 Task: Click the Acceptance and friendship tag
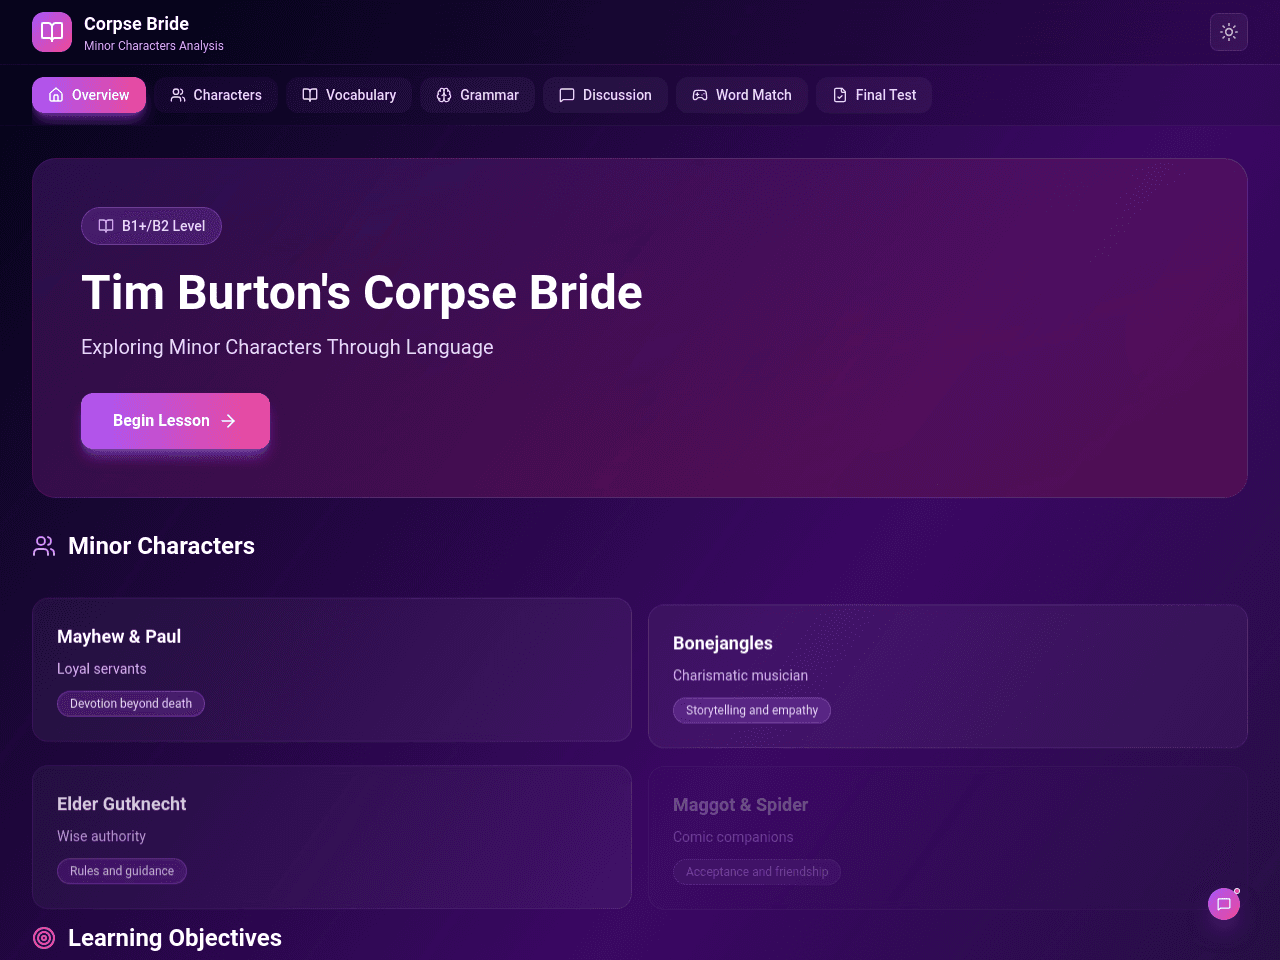(757, 872)
